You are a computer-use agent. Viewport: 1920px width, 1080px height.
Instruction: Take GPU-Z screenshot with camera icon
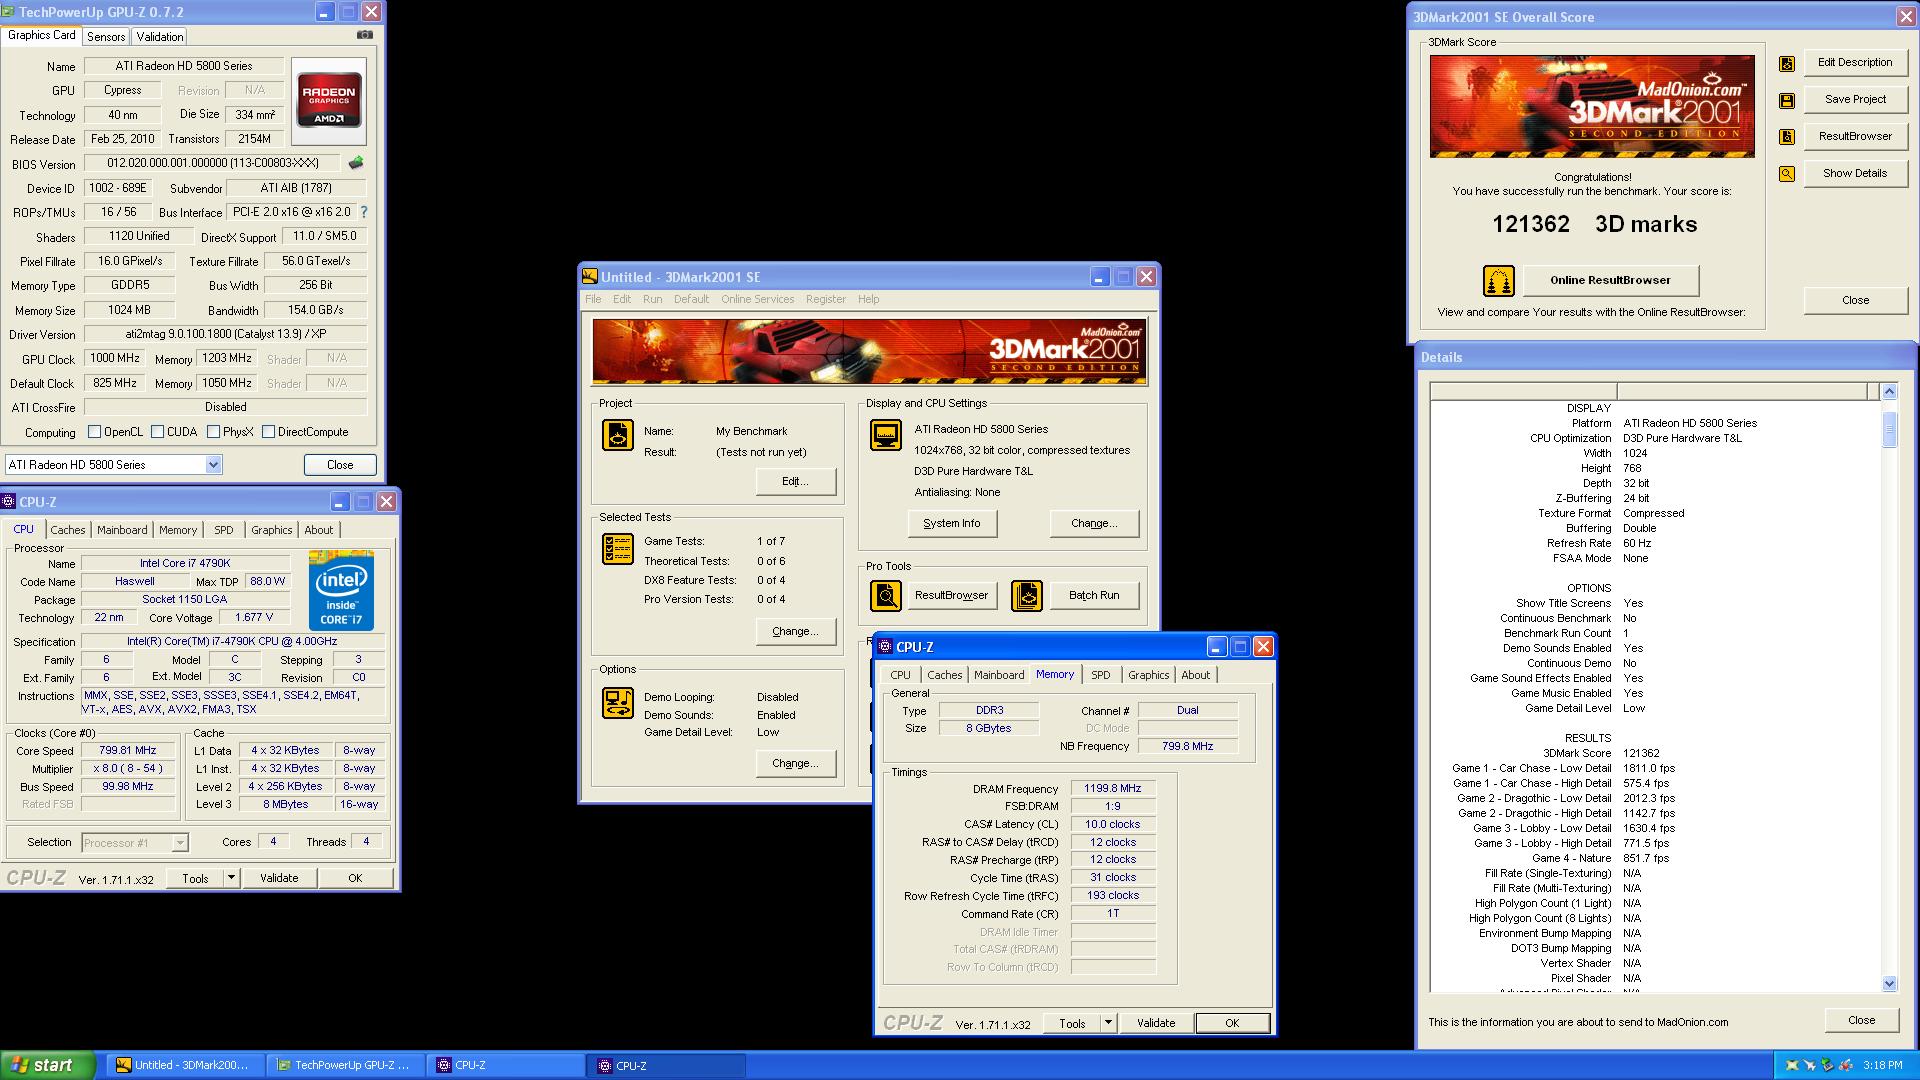coord(365,35)
